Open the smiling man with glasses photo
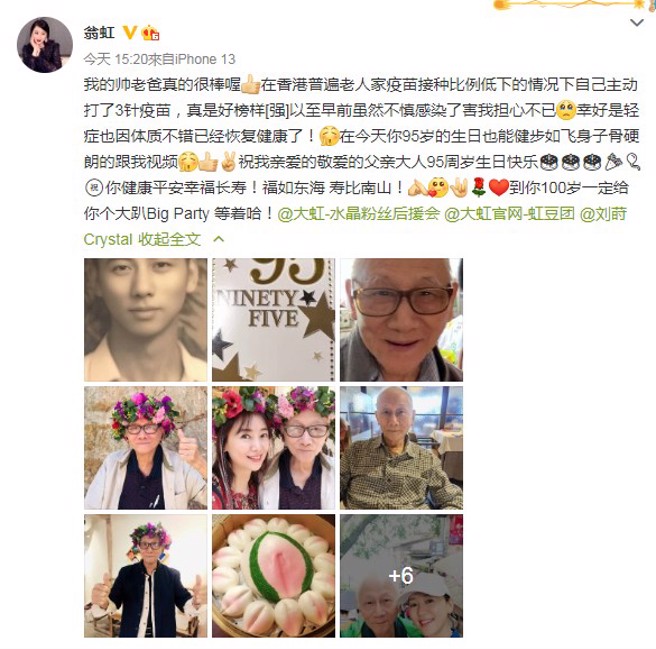 401,320
